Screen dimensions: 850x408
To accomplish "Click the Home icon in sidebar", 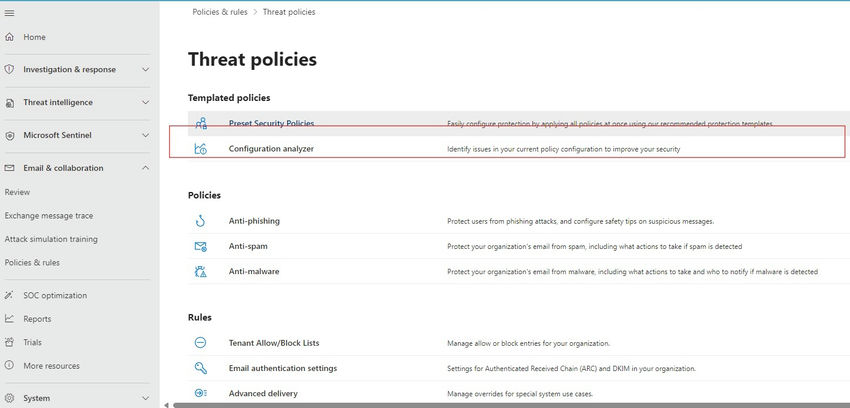I will (10, 37).
